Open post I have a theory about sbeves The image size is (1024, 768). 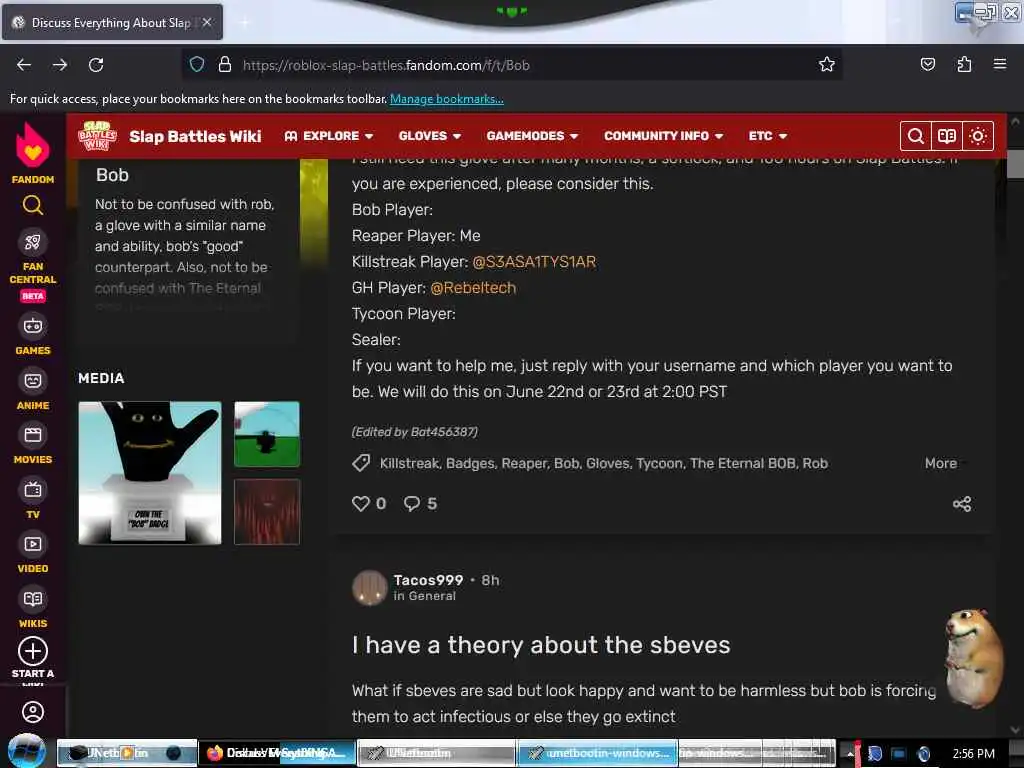click(541, 645)
